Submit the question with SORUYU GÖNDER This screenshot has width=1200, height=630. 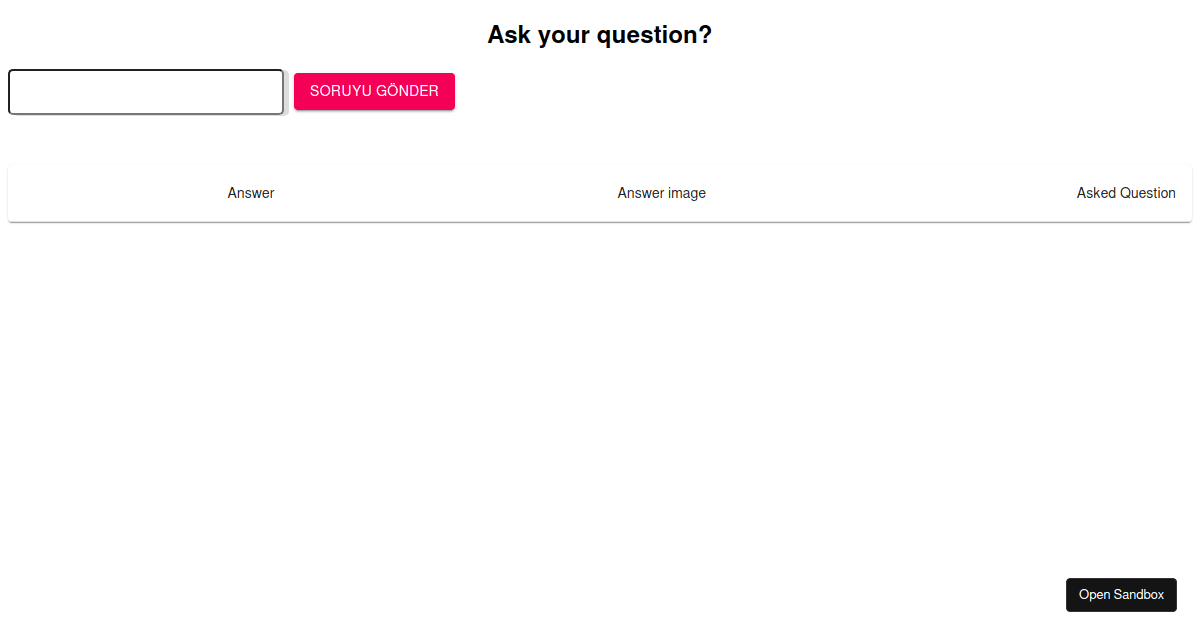pyautogui.click(x=374, y=91)
